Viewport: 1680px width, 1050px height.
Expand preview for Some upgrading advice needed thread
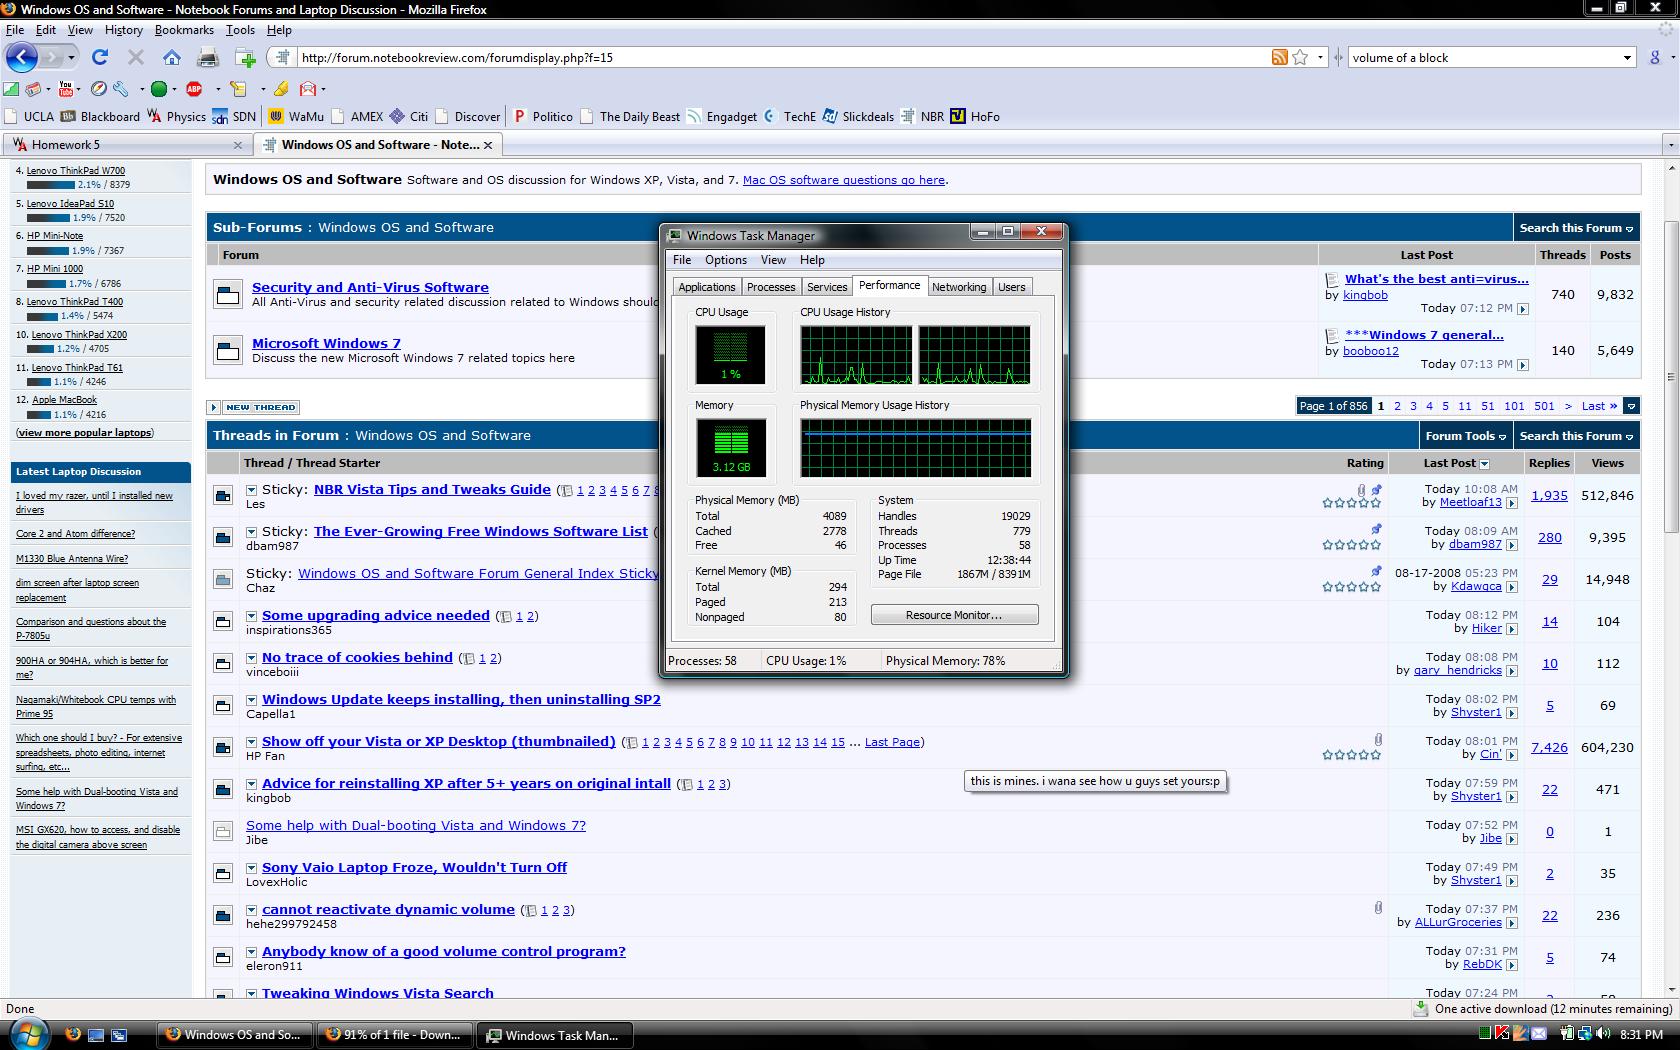[252, 617]
